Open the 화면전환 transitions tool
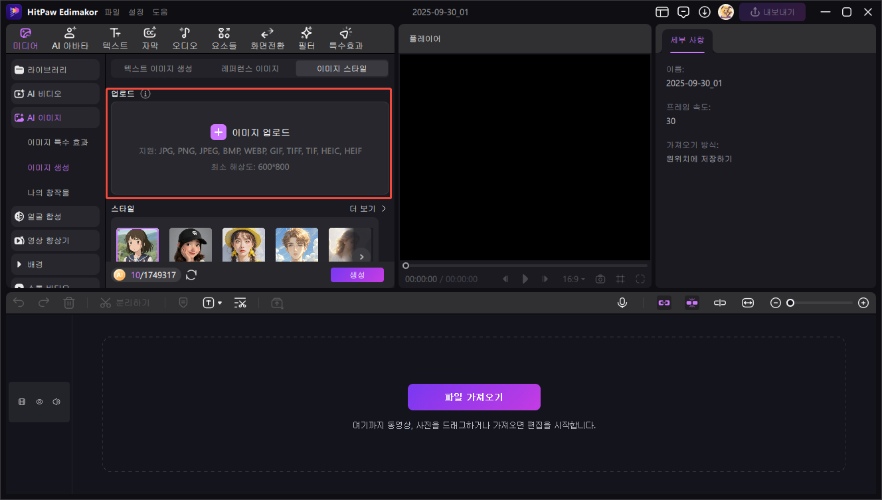882x500 pixels. tap(267, 38)
